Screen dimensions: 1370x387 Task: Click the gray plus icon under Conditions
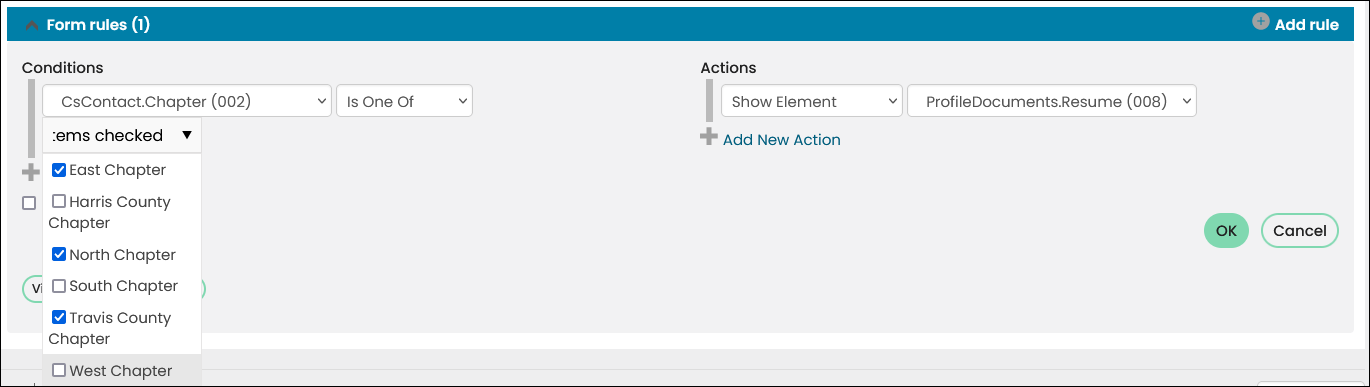point(30,172)
